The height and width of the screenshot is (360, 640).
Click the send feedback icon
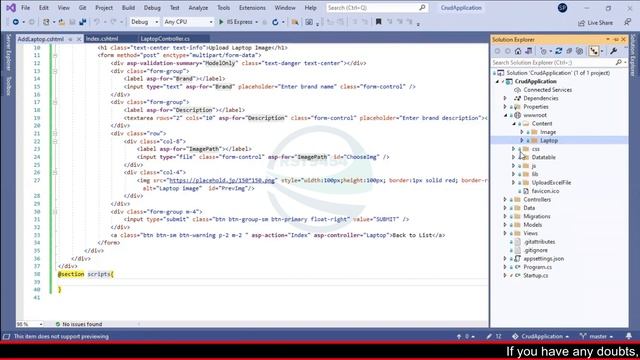click(x=627, y=22)
